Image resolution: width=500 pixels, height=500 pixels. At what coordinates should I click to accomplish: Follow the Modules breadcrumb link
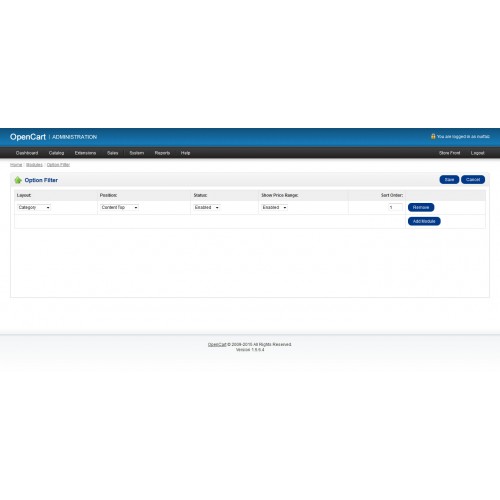tap(34, 165)
